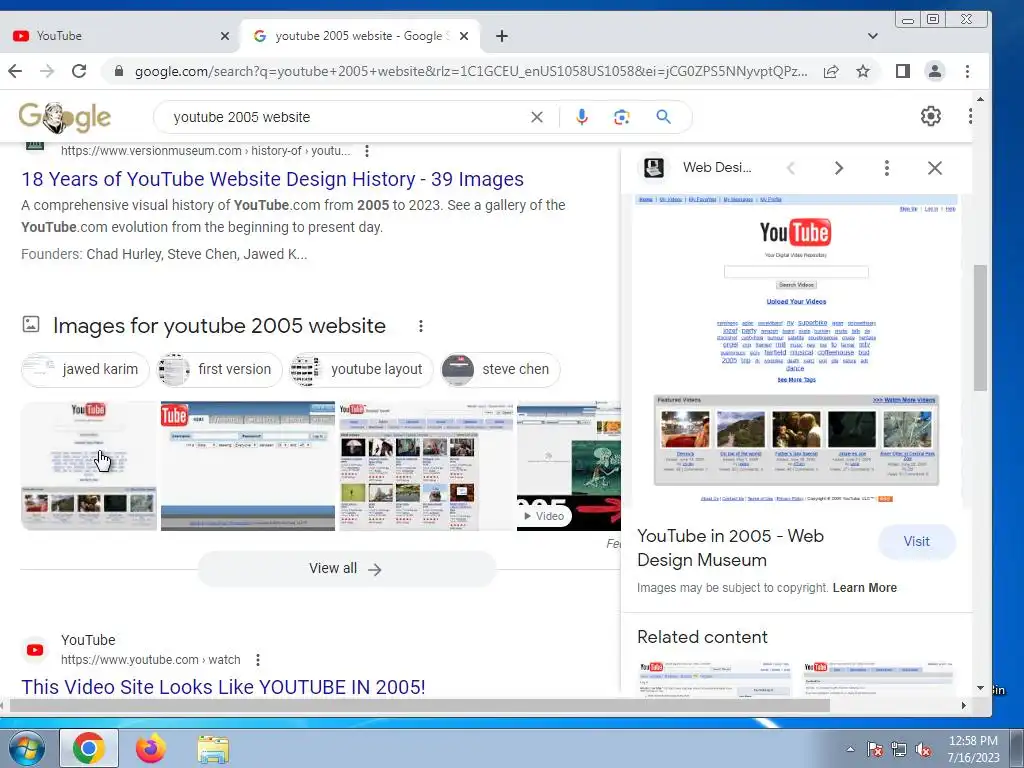Click the scroll-down arrow of page scrollbar
Image resolution: width=1024 pixels, height=768 pixels.
coord(980,688)
